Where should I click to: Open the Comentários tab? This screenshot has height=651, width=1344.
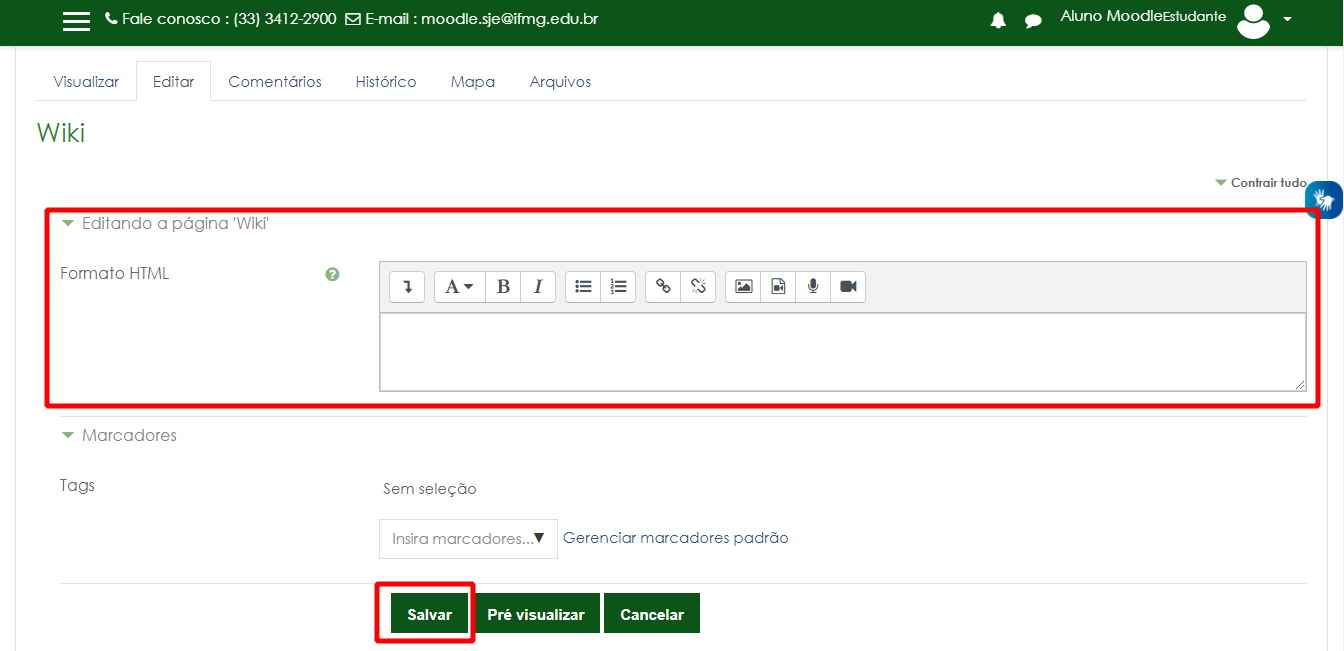coord(274,81)
